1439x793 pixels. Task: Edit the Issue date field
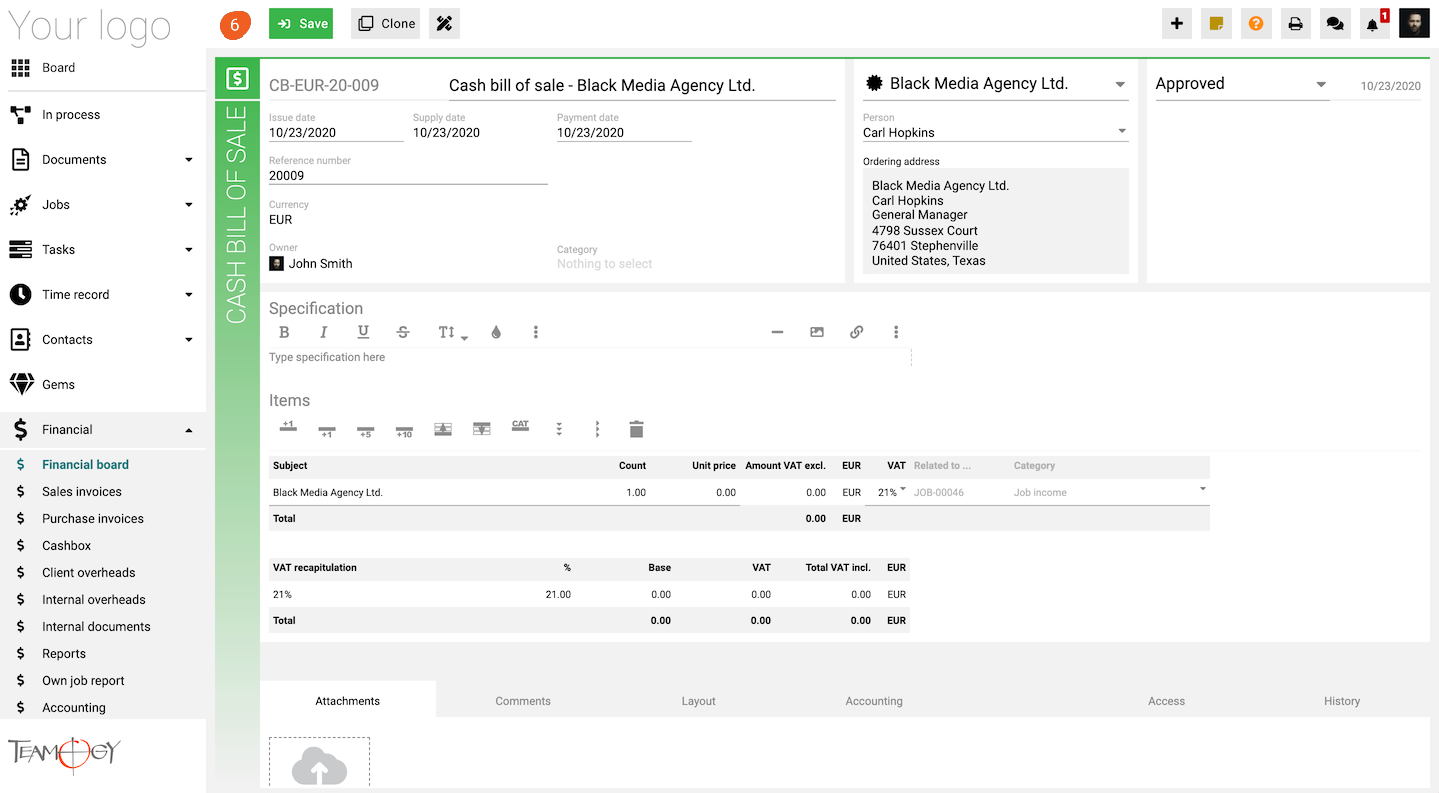pyautogui.click(x=336, y=132)
